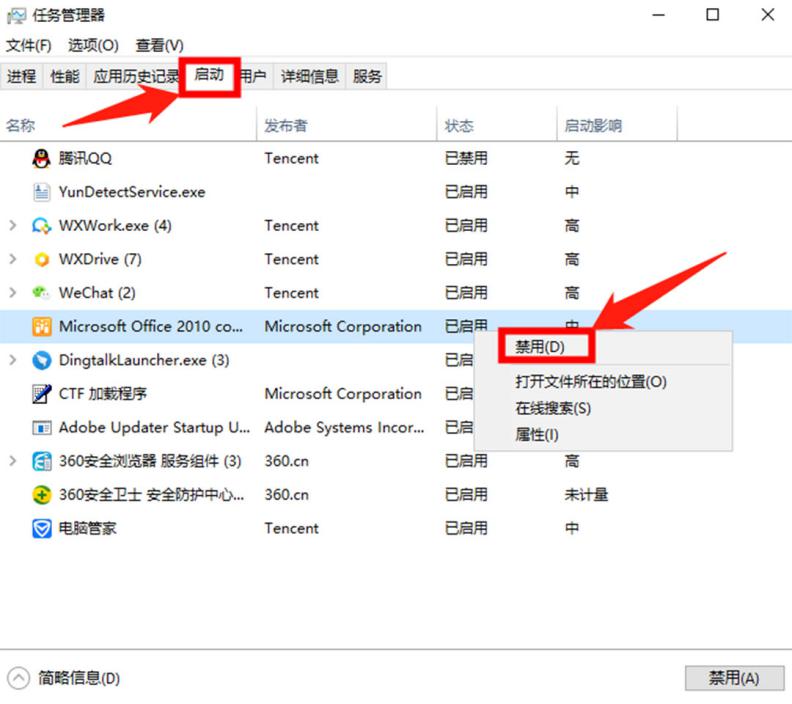This screenshot has width=792, height=704.
Task: Switch to the 用户 tab
Action: pyautogui.click(x=254, y=76)
